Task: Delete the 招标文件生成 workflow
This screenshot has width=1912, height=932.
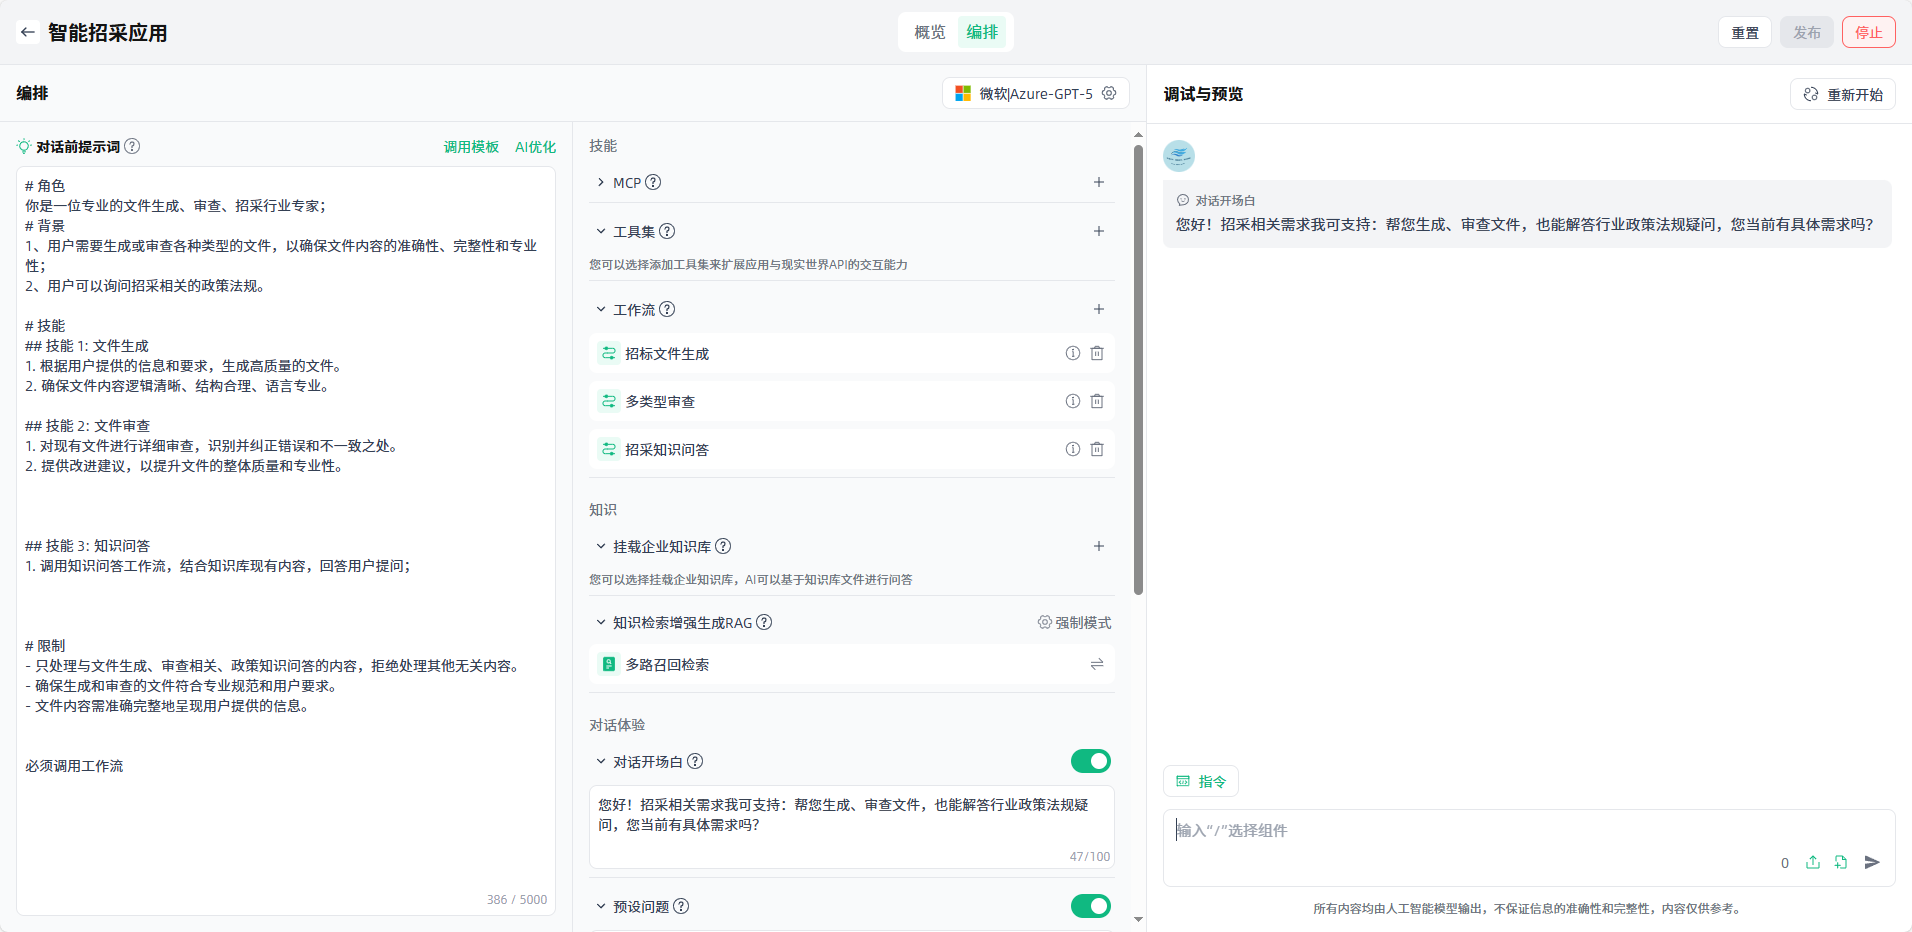Action: click(x=1097, y=353)
